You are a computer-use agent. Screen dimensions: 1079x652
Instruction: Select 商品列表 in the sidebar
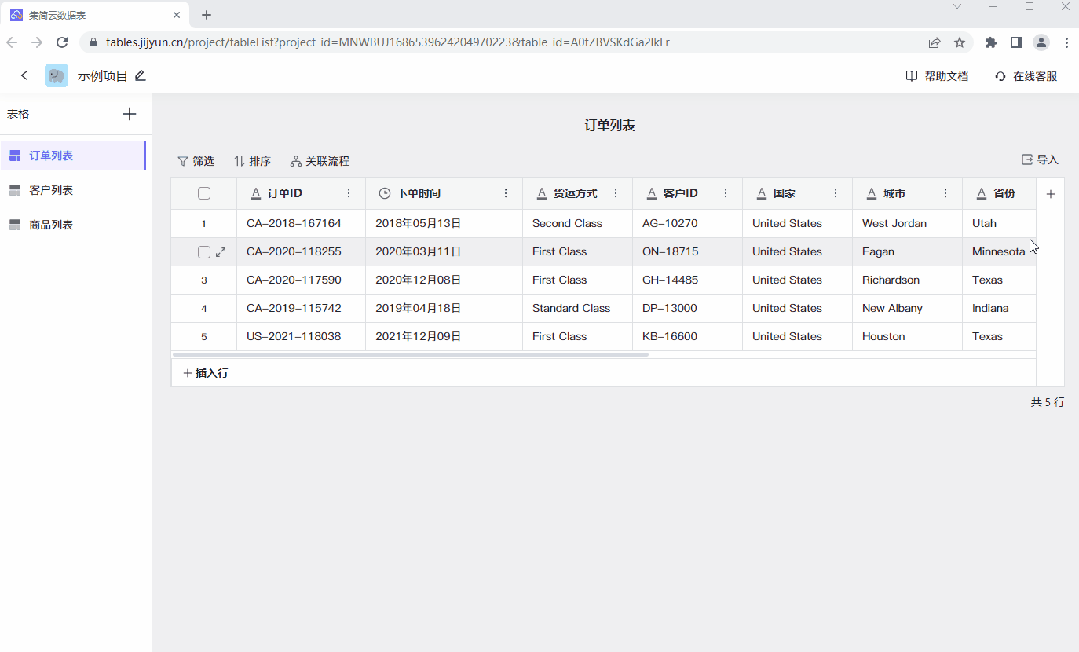(x=73, y=224)
